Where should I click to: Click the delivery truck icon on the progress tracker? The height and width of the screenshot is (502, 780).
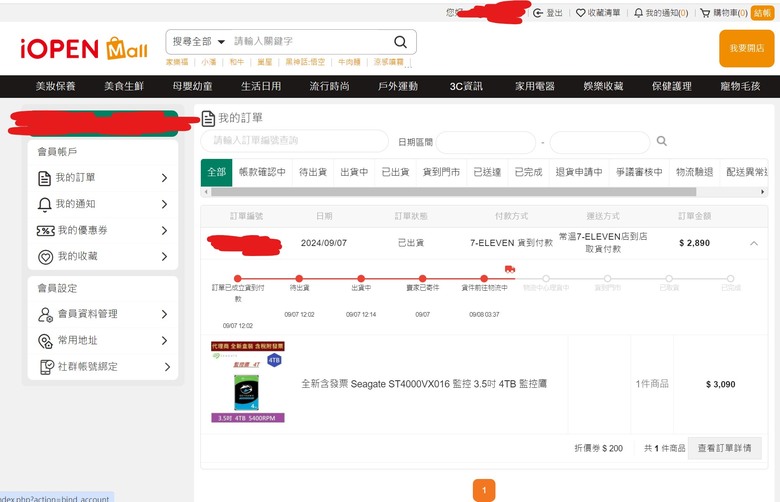tap(510, 269)
